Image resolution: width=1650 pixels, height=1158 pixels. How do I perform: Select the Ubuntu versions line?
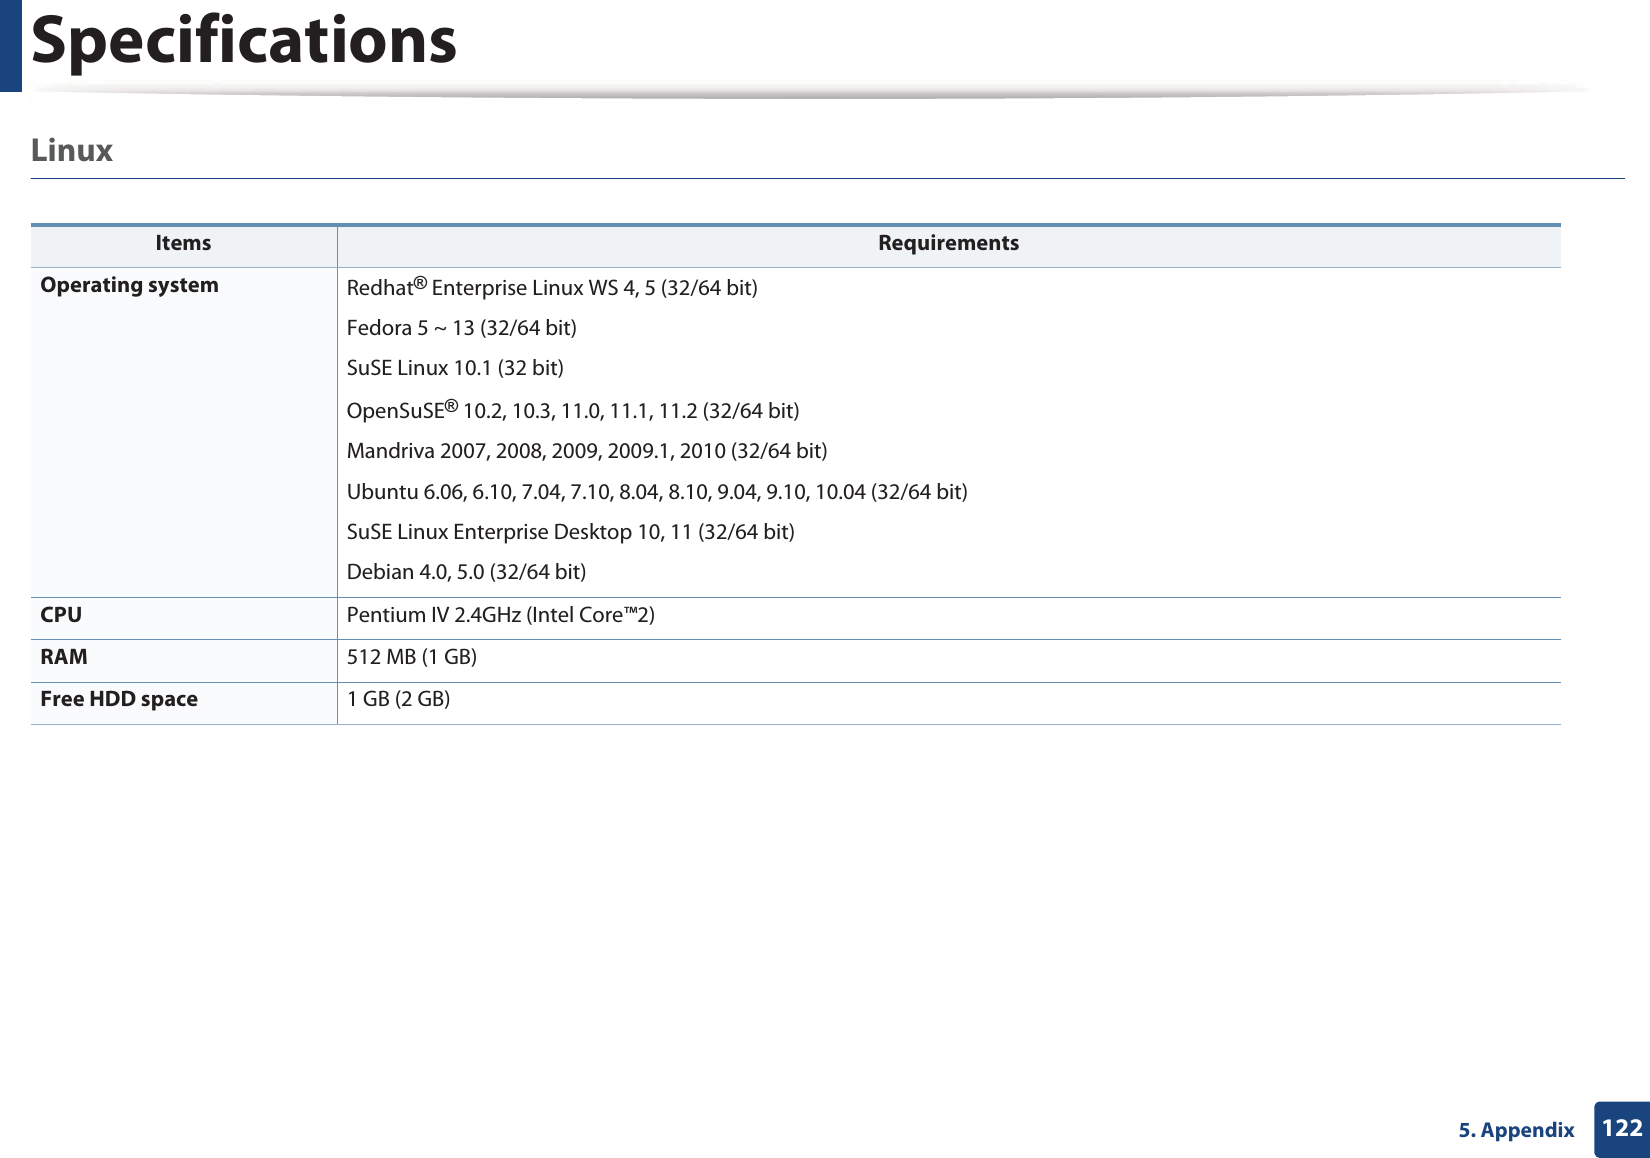657,491
